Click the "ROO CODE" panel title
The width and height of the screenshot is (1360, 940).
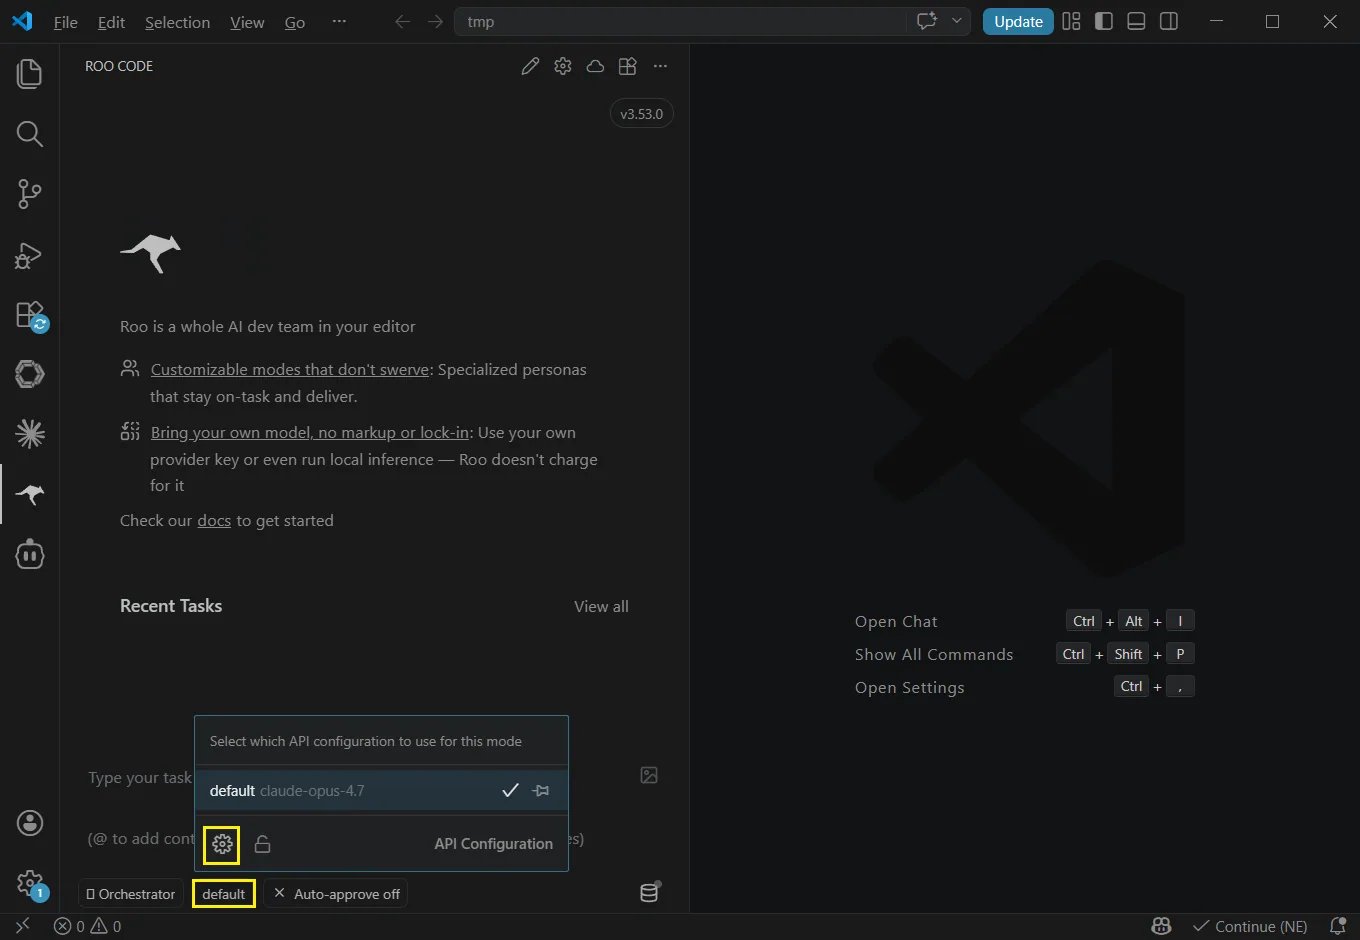point(119,66)
